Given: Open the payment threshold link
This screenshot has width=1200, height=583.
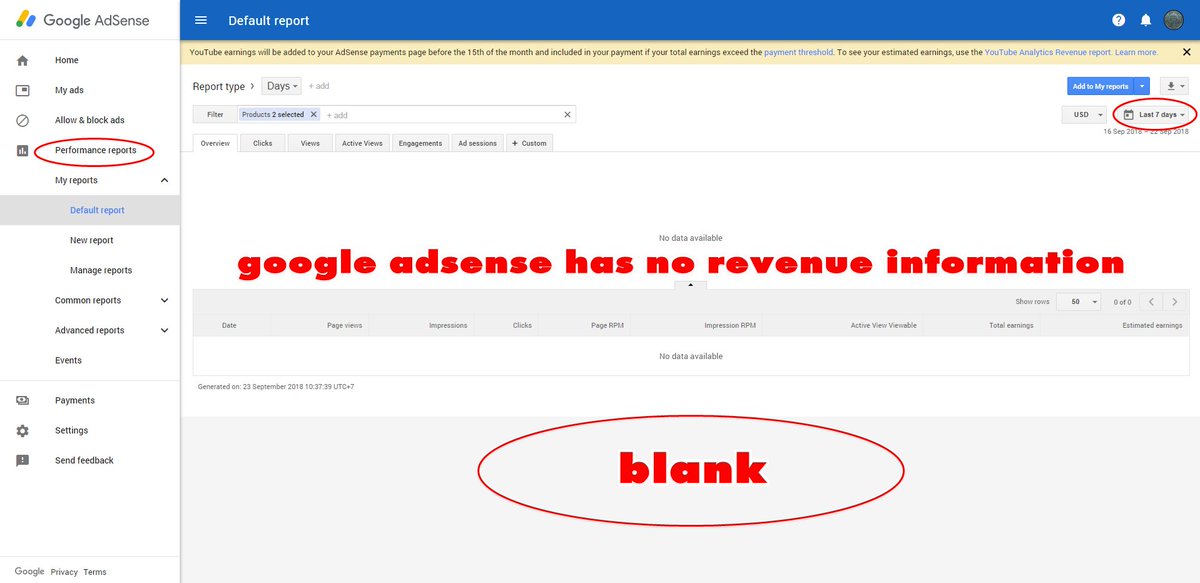Looking at the screenshot, I should point(798,52).
